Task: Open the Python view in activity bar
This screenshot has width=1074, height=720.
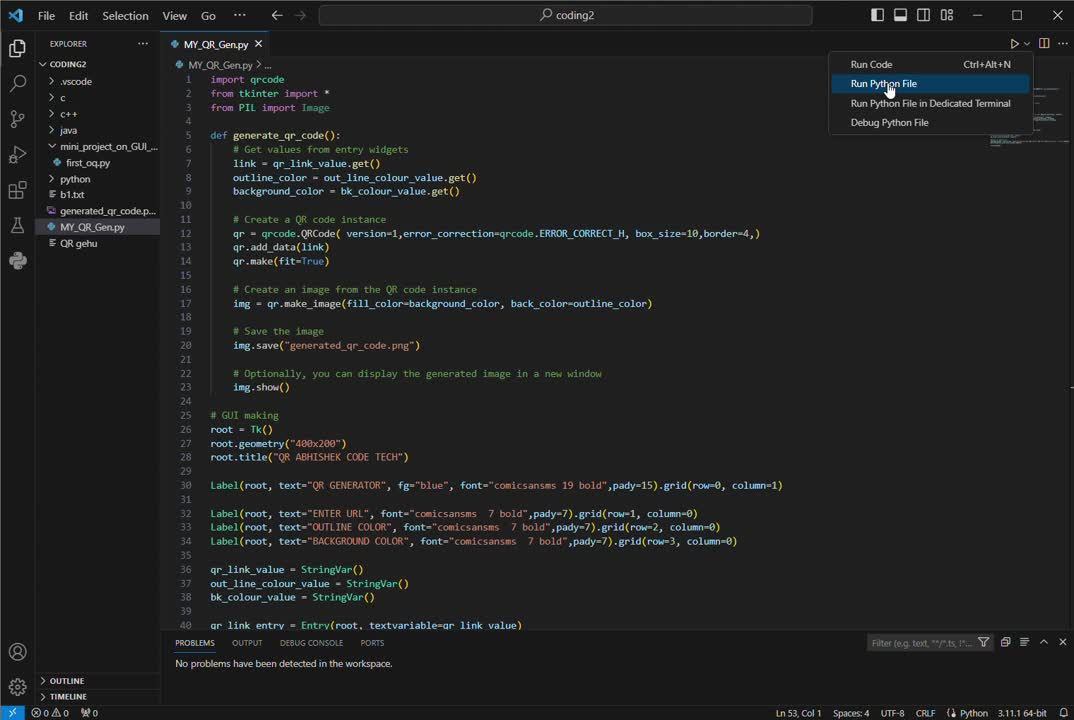Action: (x=17, y=260)
